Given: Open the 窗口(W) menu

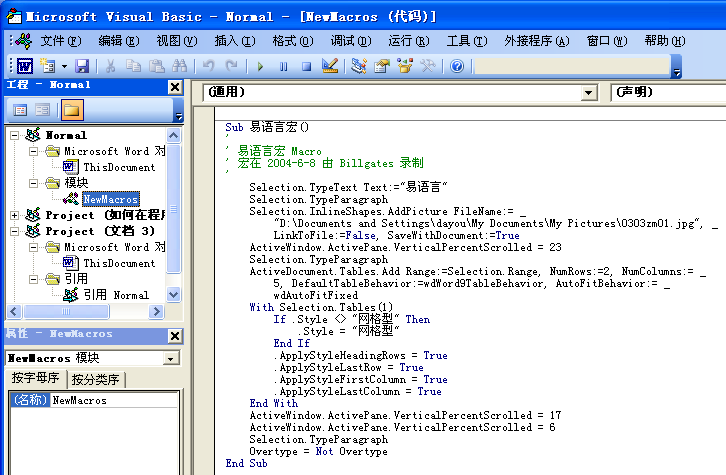Looking at the screenshot, I should pos(607,41).
